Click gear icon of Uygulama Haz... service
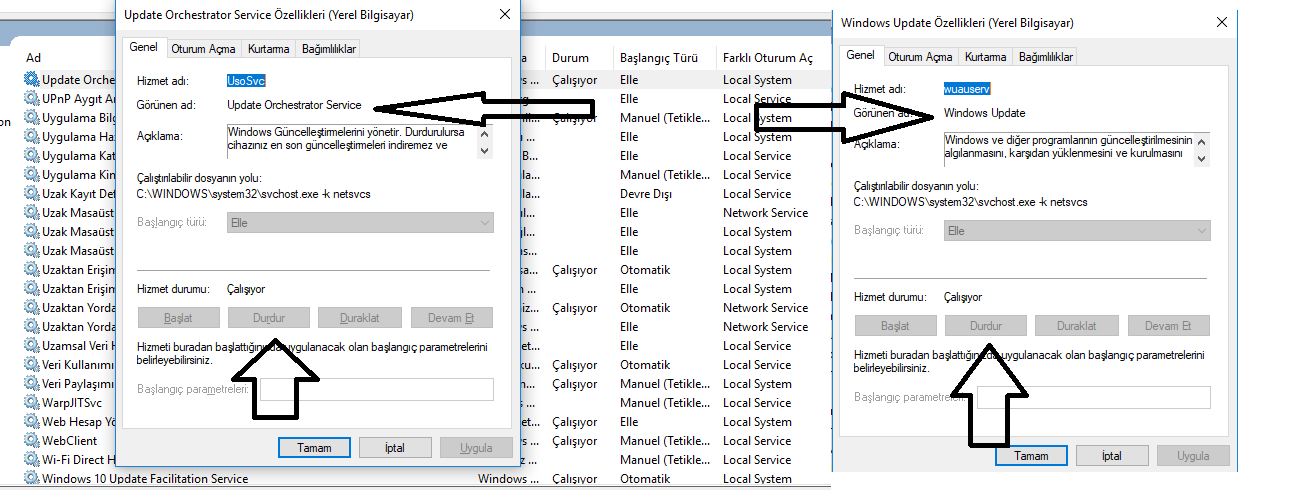 pos(32,137)
